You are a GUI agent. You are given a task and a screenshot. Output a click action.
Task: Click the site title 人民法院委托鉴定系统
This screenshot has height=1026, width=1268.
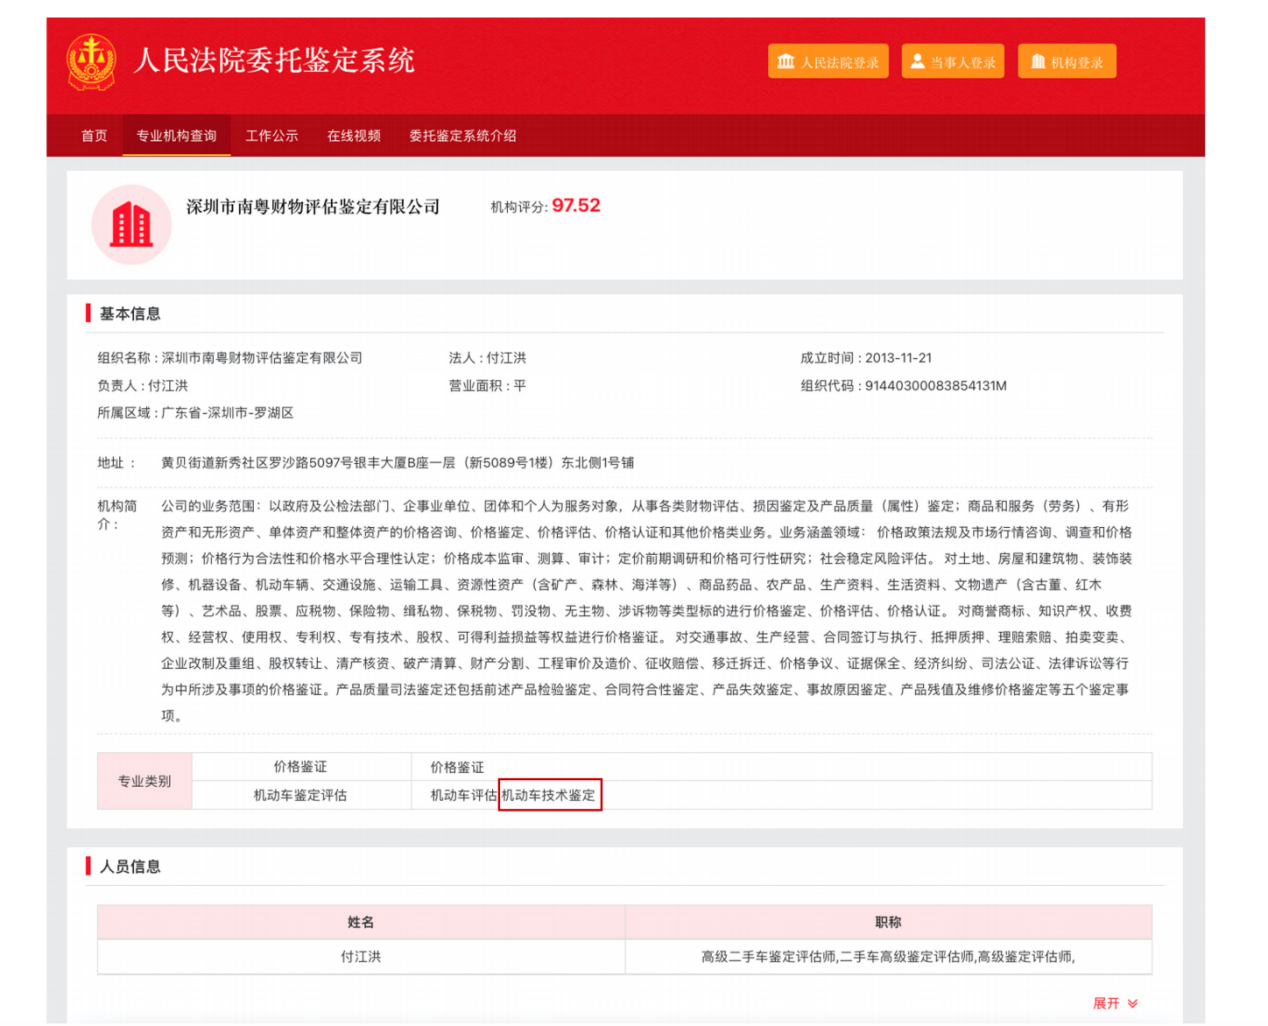point(274,61)
